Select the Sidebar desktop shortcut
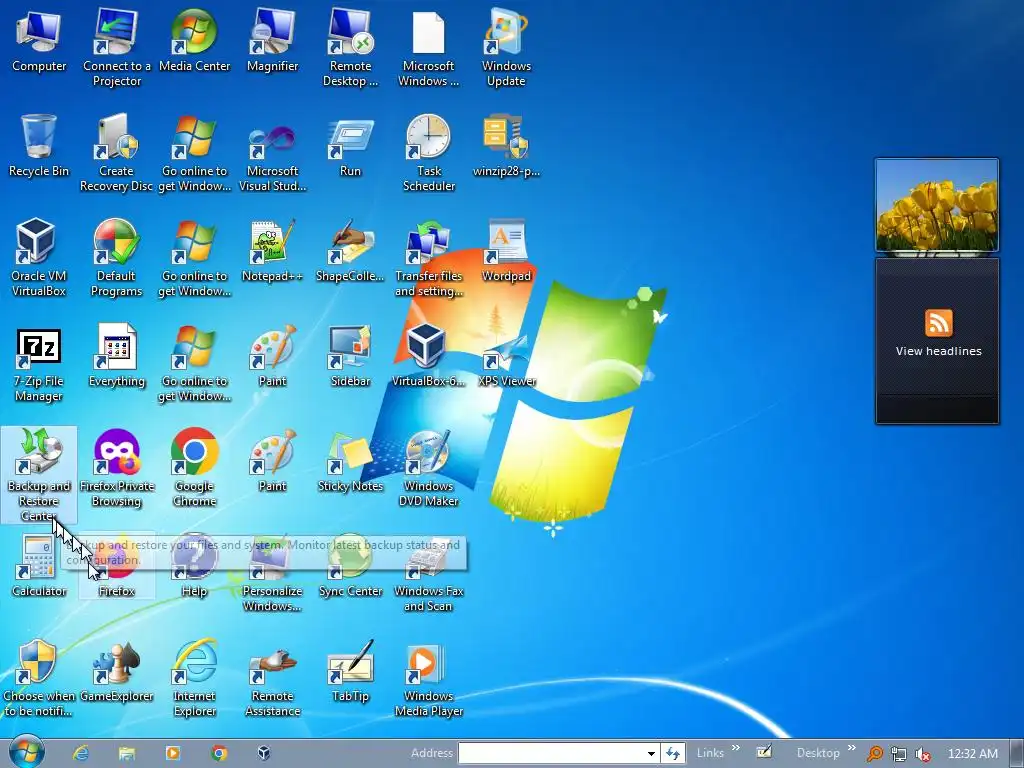The image size is (1024, 768). 350,356
